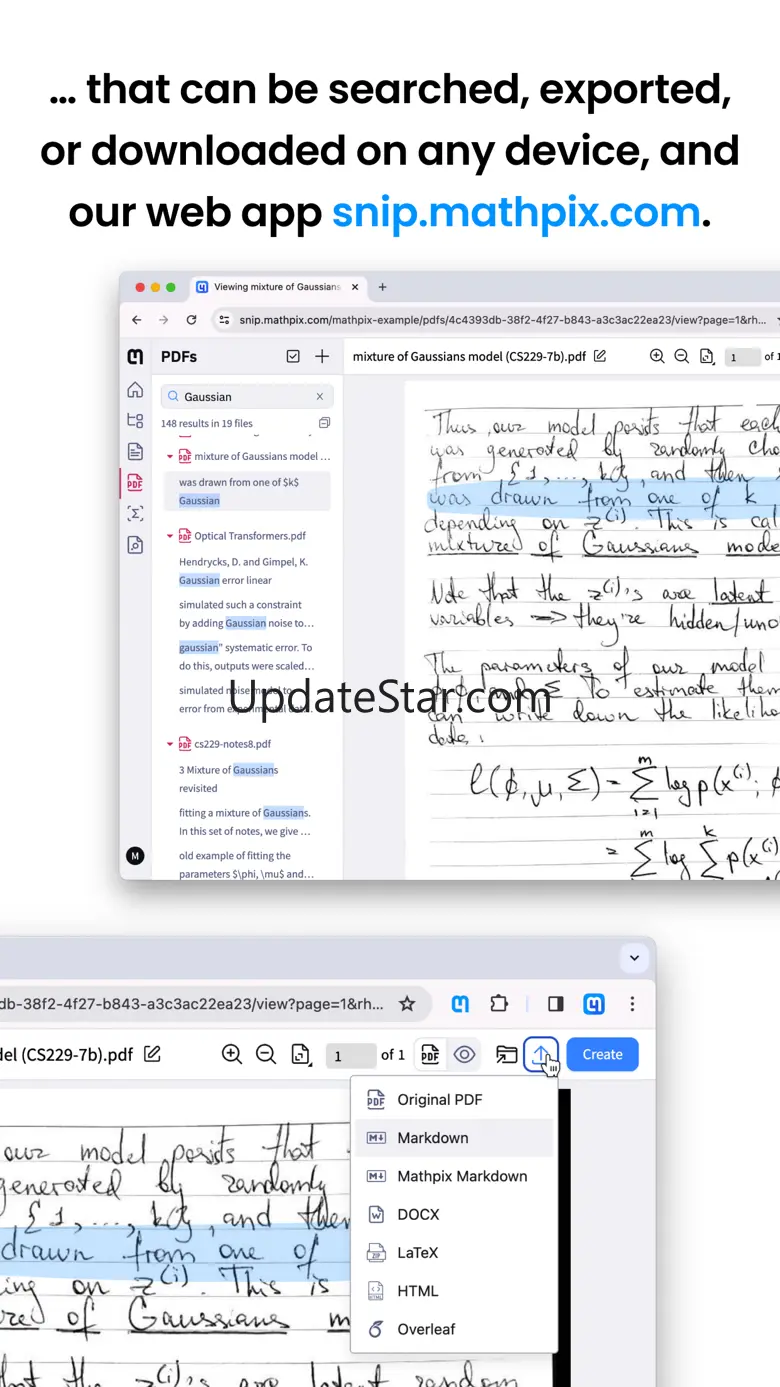This screenshot has height=1387, width=780.
Task: Open result 'old example of fitting the'
Action: coord(235,856)
